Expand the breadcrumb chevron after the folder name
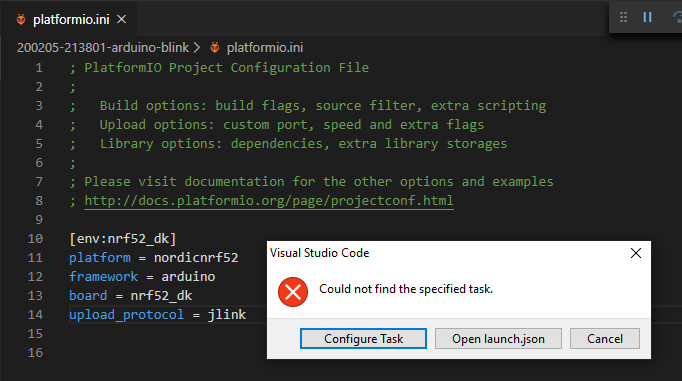 (x=197, y=47)
